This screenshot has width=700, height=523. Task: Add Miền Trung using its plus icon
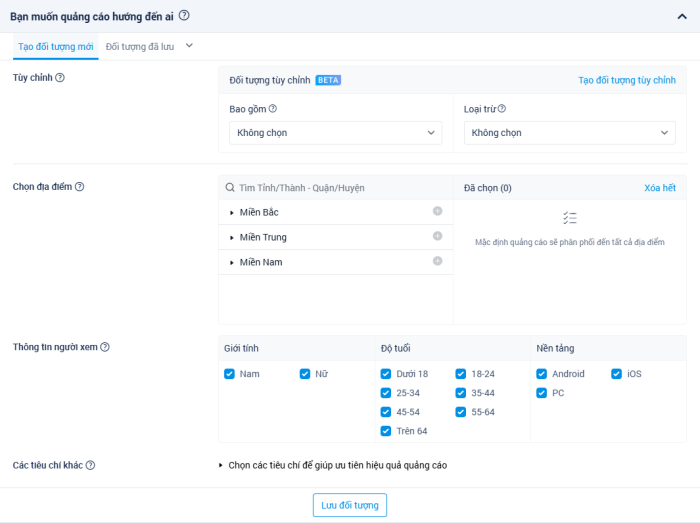[x=437, y=236]
